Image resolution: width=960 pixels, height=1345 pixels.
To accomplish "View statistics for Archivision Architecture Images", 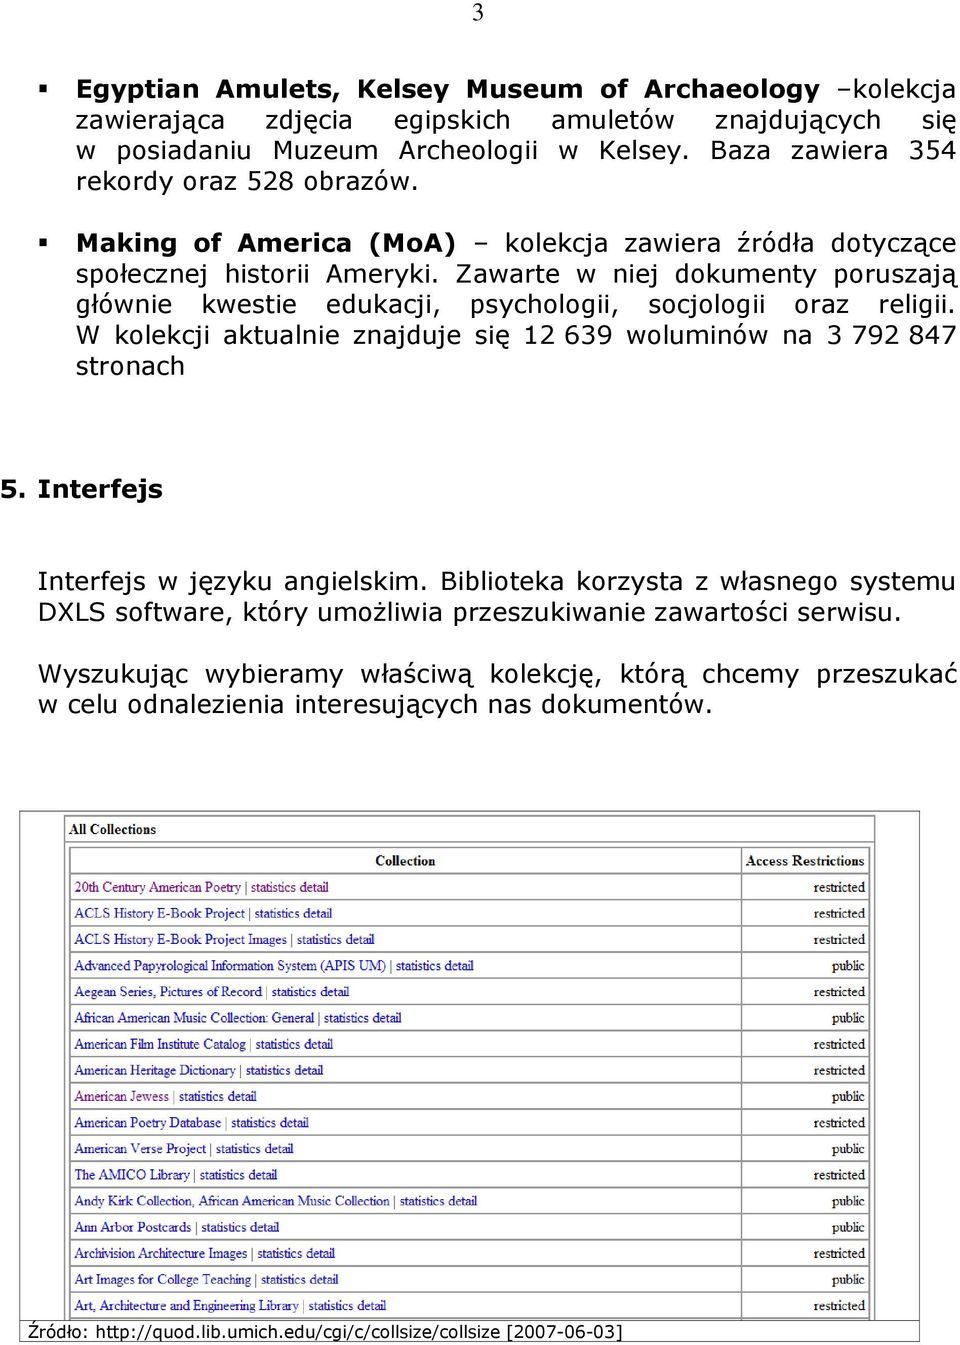I will [280, 1253].
